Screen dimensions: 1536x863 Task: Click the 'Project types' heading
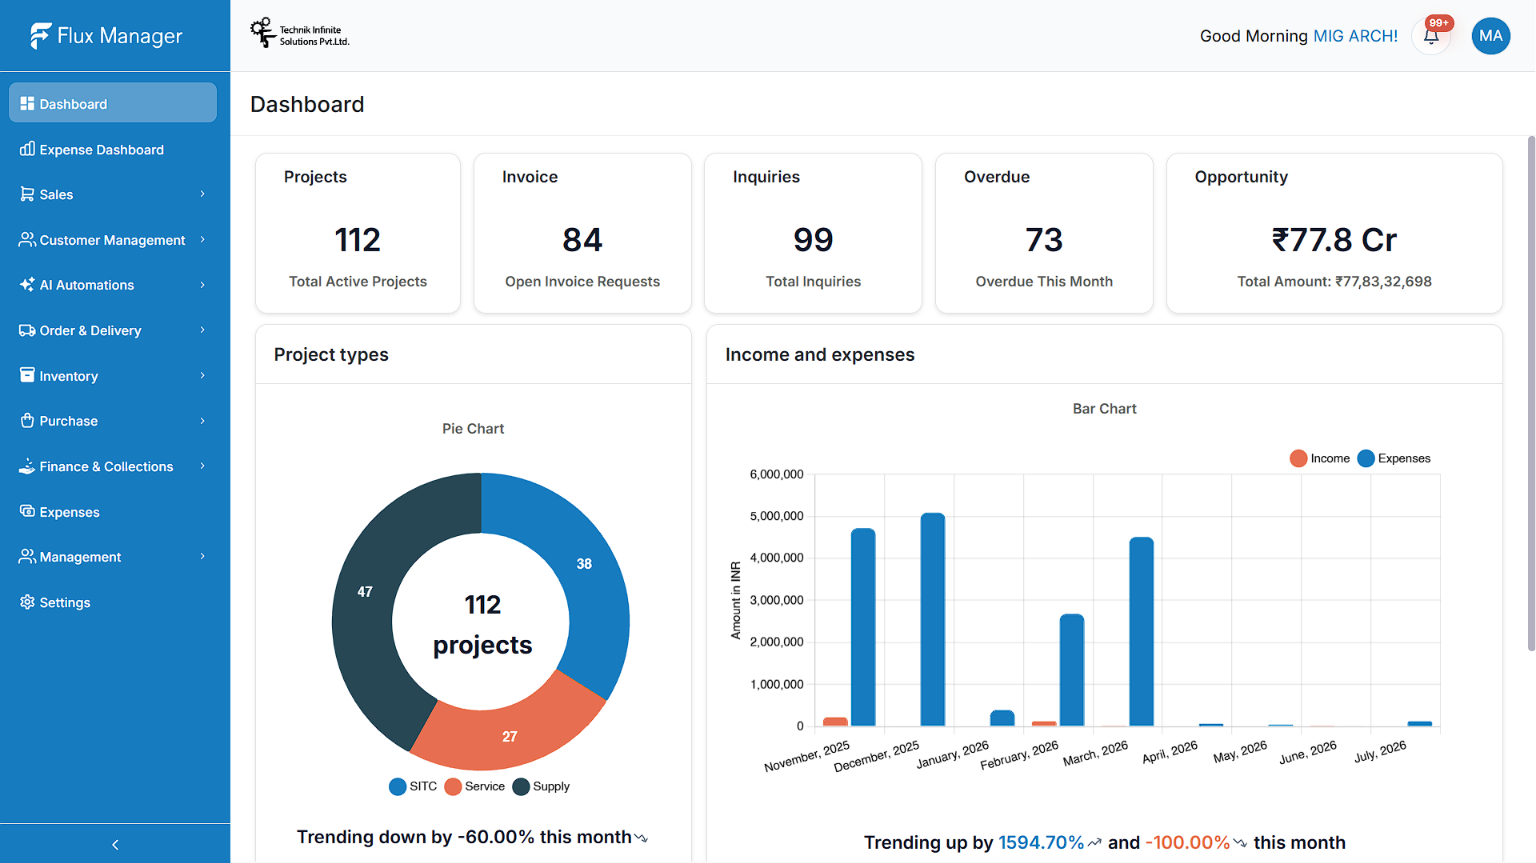(331, 355)
